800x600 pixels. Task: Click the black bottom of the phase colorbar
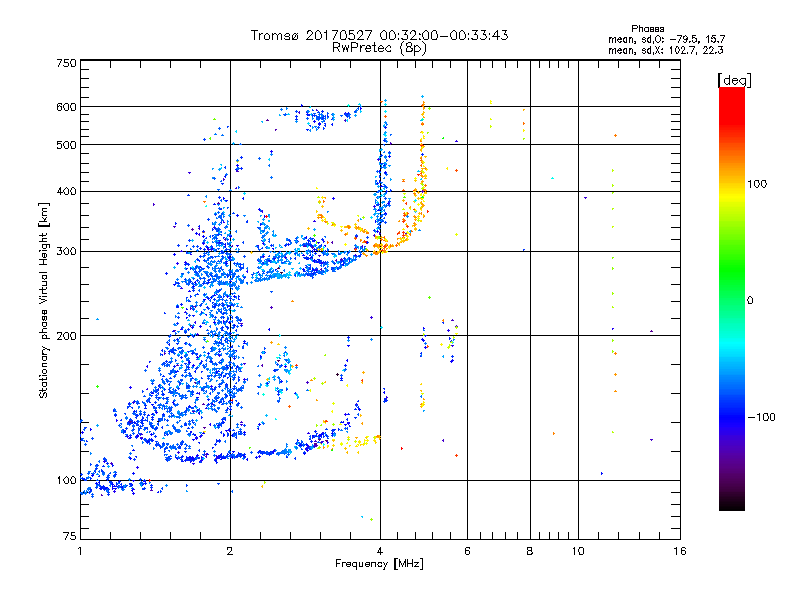coord(732,503)
